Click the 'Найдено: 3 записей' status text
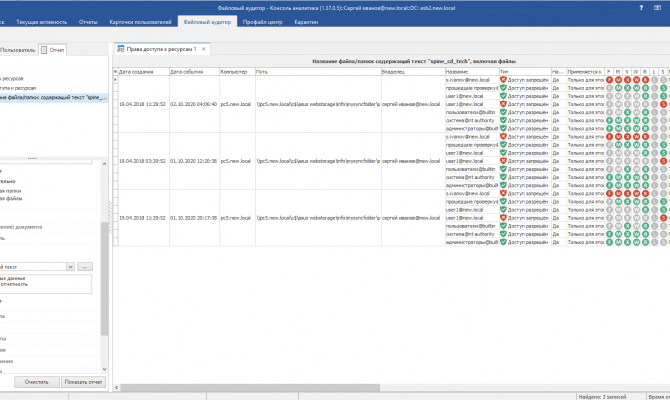The image size is (670, 400). [602, 397]
